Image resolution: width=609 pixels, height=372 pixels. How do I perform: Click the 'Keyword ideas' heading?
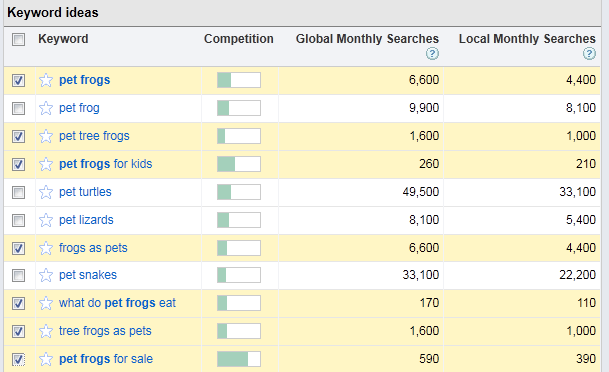pos(53,12)
